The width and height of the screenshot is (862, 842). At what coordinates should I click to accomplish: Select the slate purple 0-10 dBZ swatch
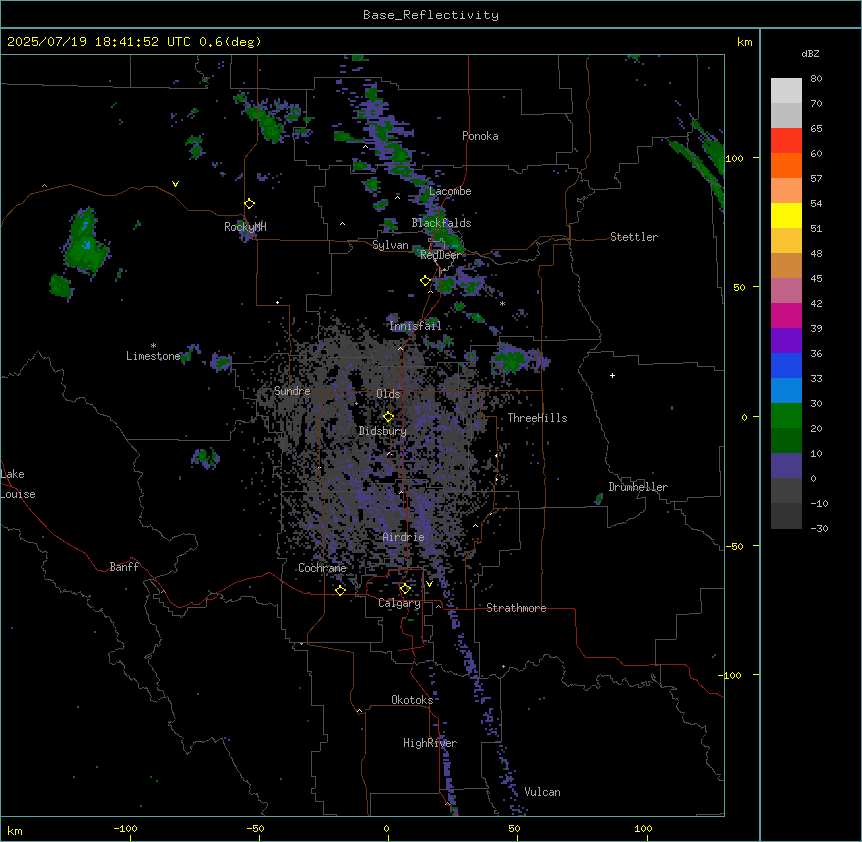pos(786,466)
